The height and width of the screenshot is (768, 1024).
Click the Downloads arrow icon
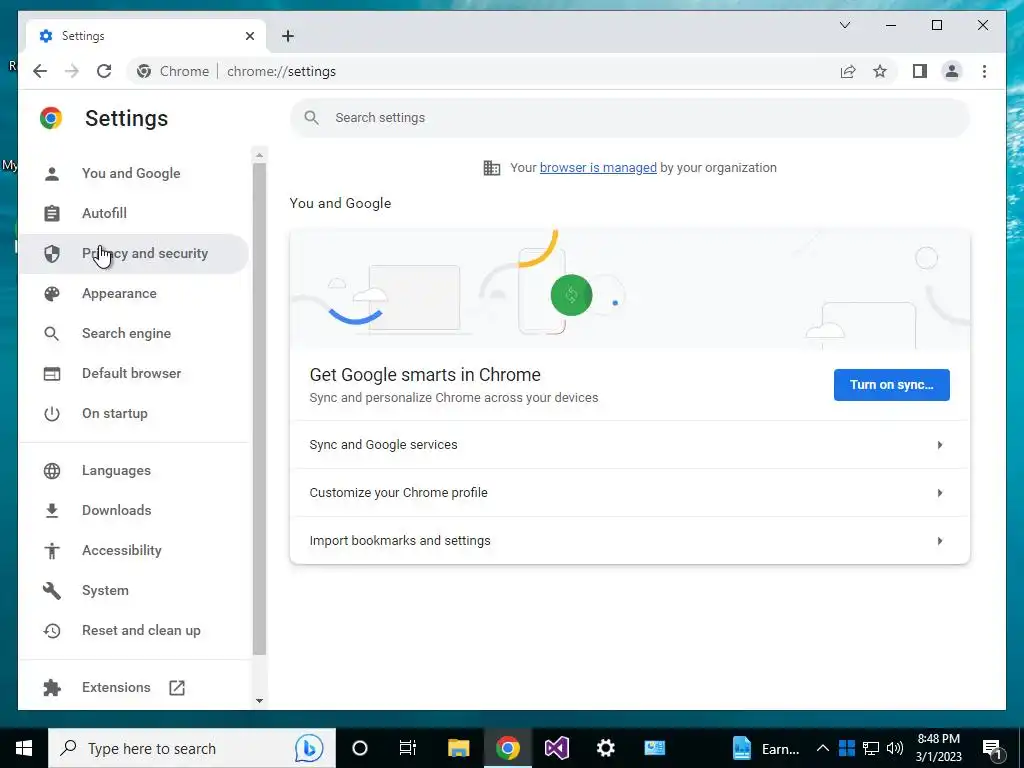pos(52,511)
